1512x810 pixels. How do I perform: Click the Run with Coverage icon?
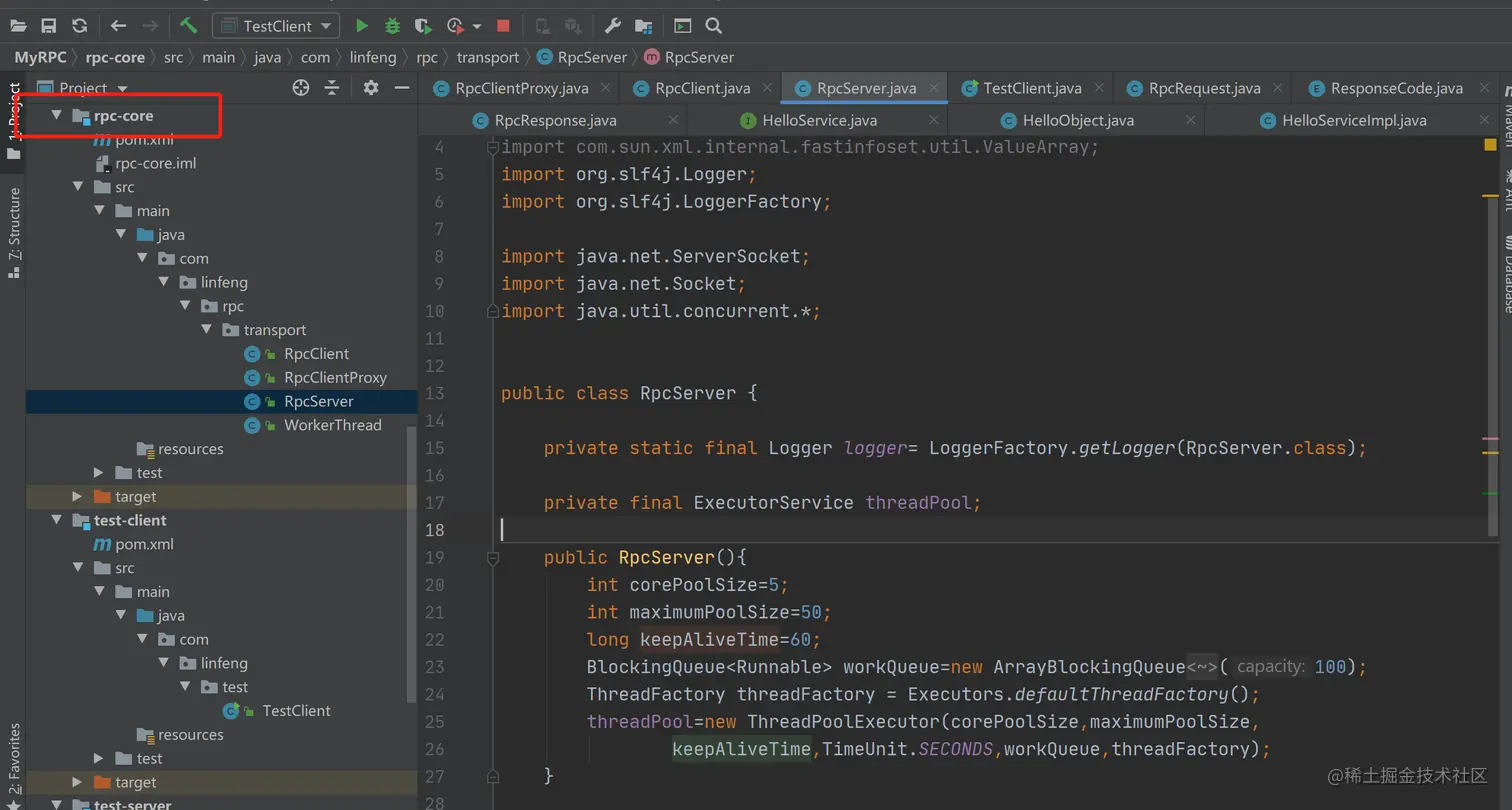pyautogui.click(x=423, y=26)
